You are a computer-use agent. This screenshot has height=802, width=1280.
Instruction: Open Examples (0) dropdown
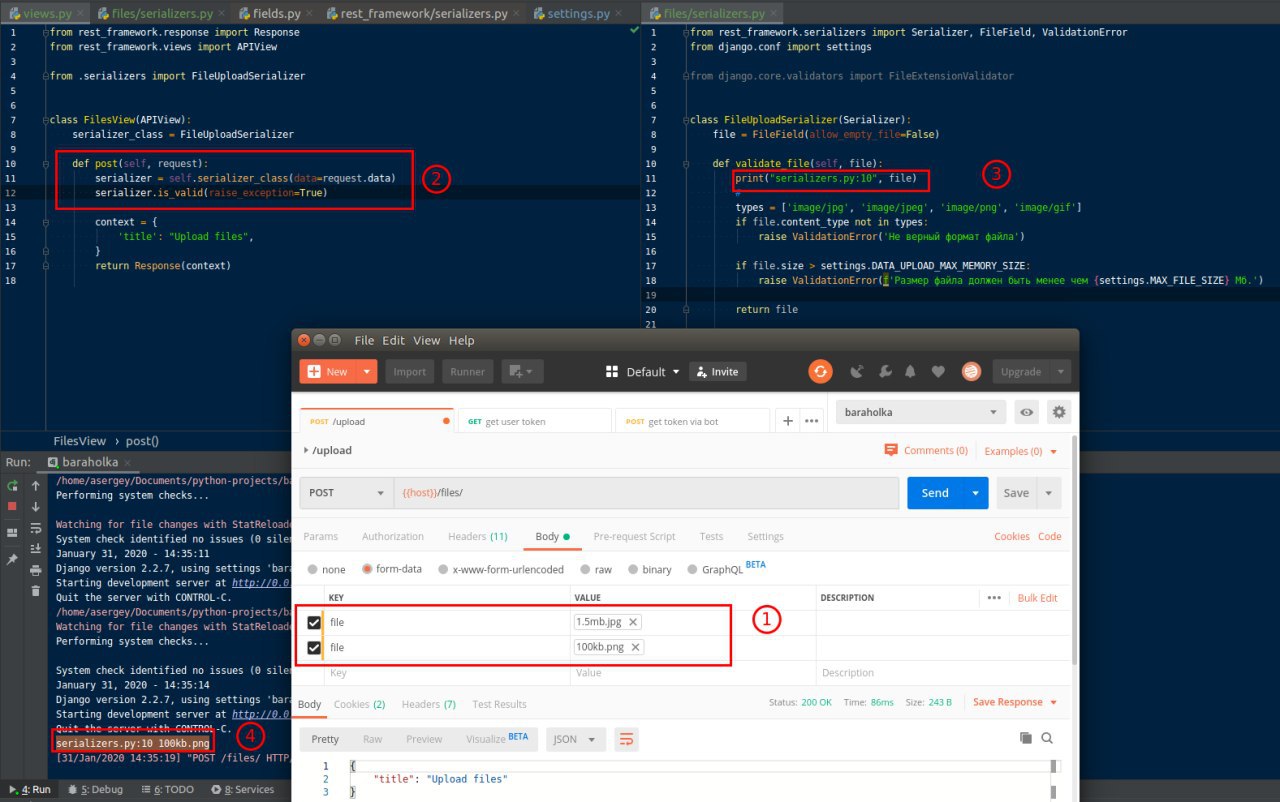[x=1020, y=451]
